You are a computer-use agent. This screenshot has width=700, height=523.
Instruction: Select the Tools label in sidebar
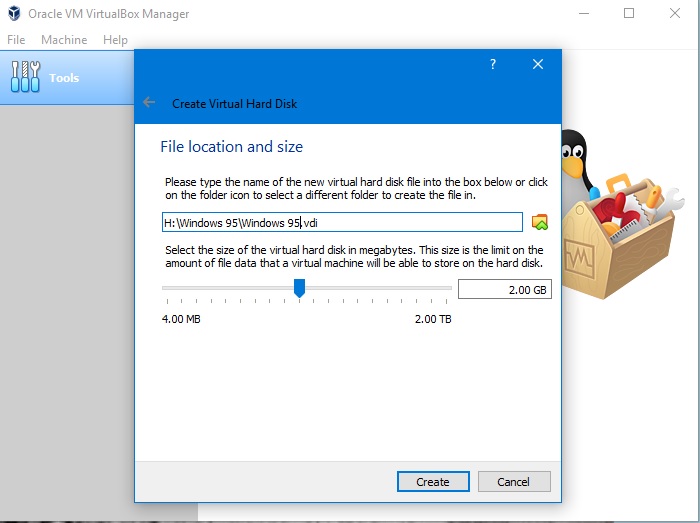[64, 78]
